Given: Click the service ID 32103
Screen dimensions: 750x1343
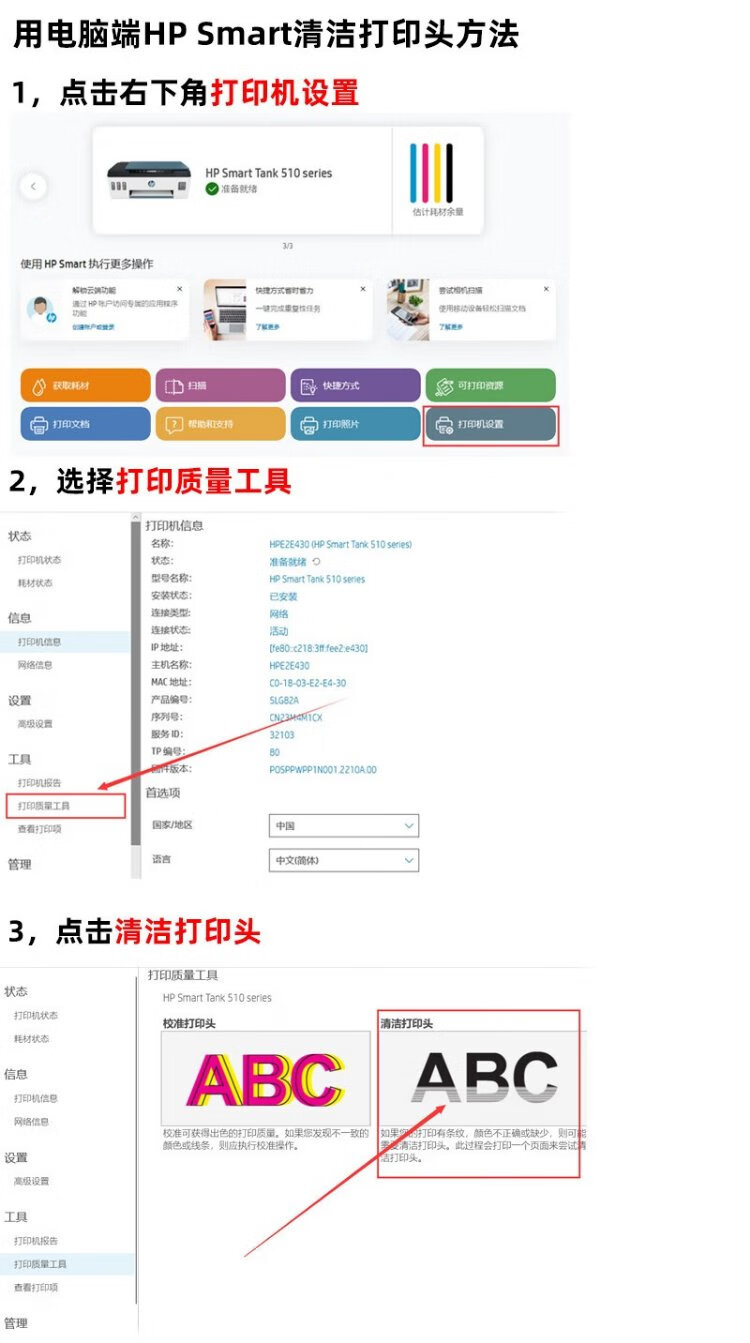Looking at the screenshot, I should 281,734.
